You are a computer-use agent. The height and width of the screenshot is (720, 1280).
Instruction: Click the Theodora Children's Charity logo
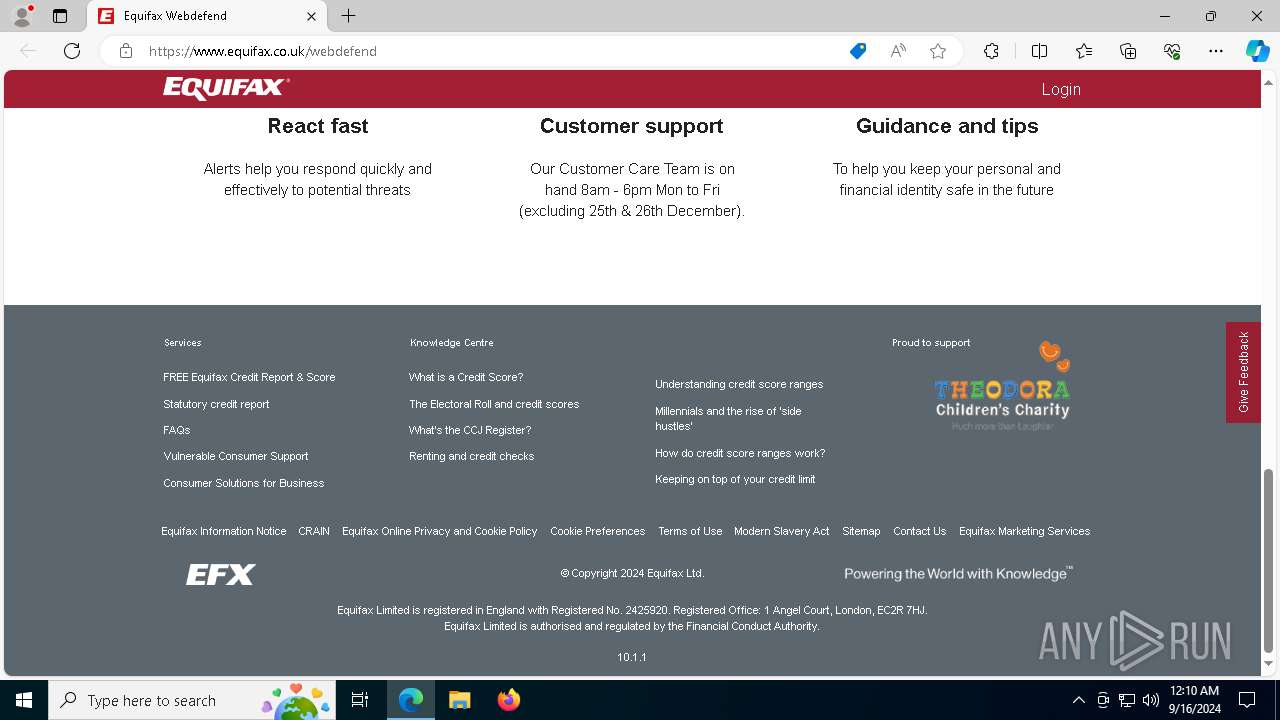[1002, 387]
